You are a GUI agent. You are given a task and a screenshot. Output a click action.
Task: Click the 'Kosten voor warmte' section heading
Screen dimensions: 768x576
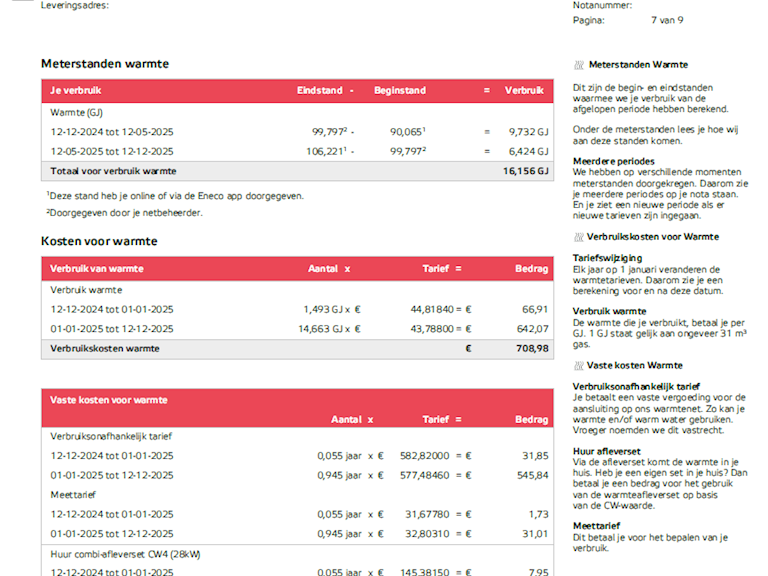pos(99,241)
